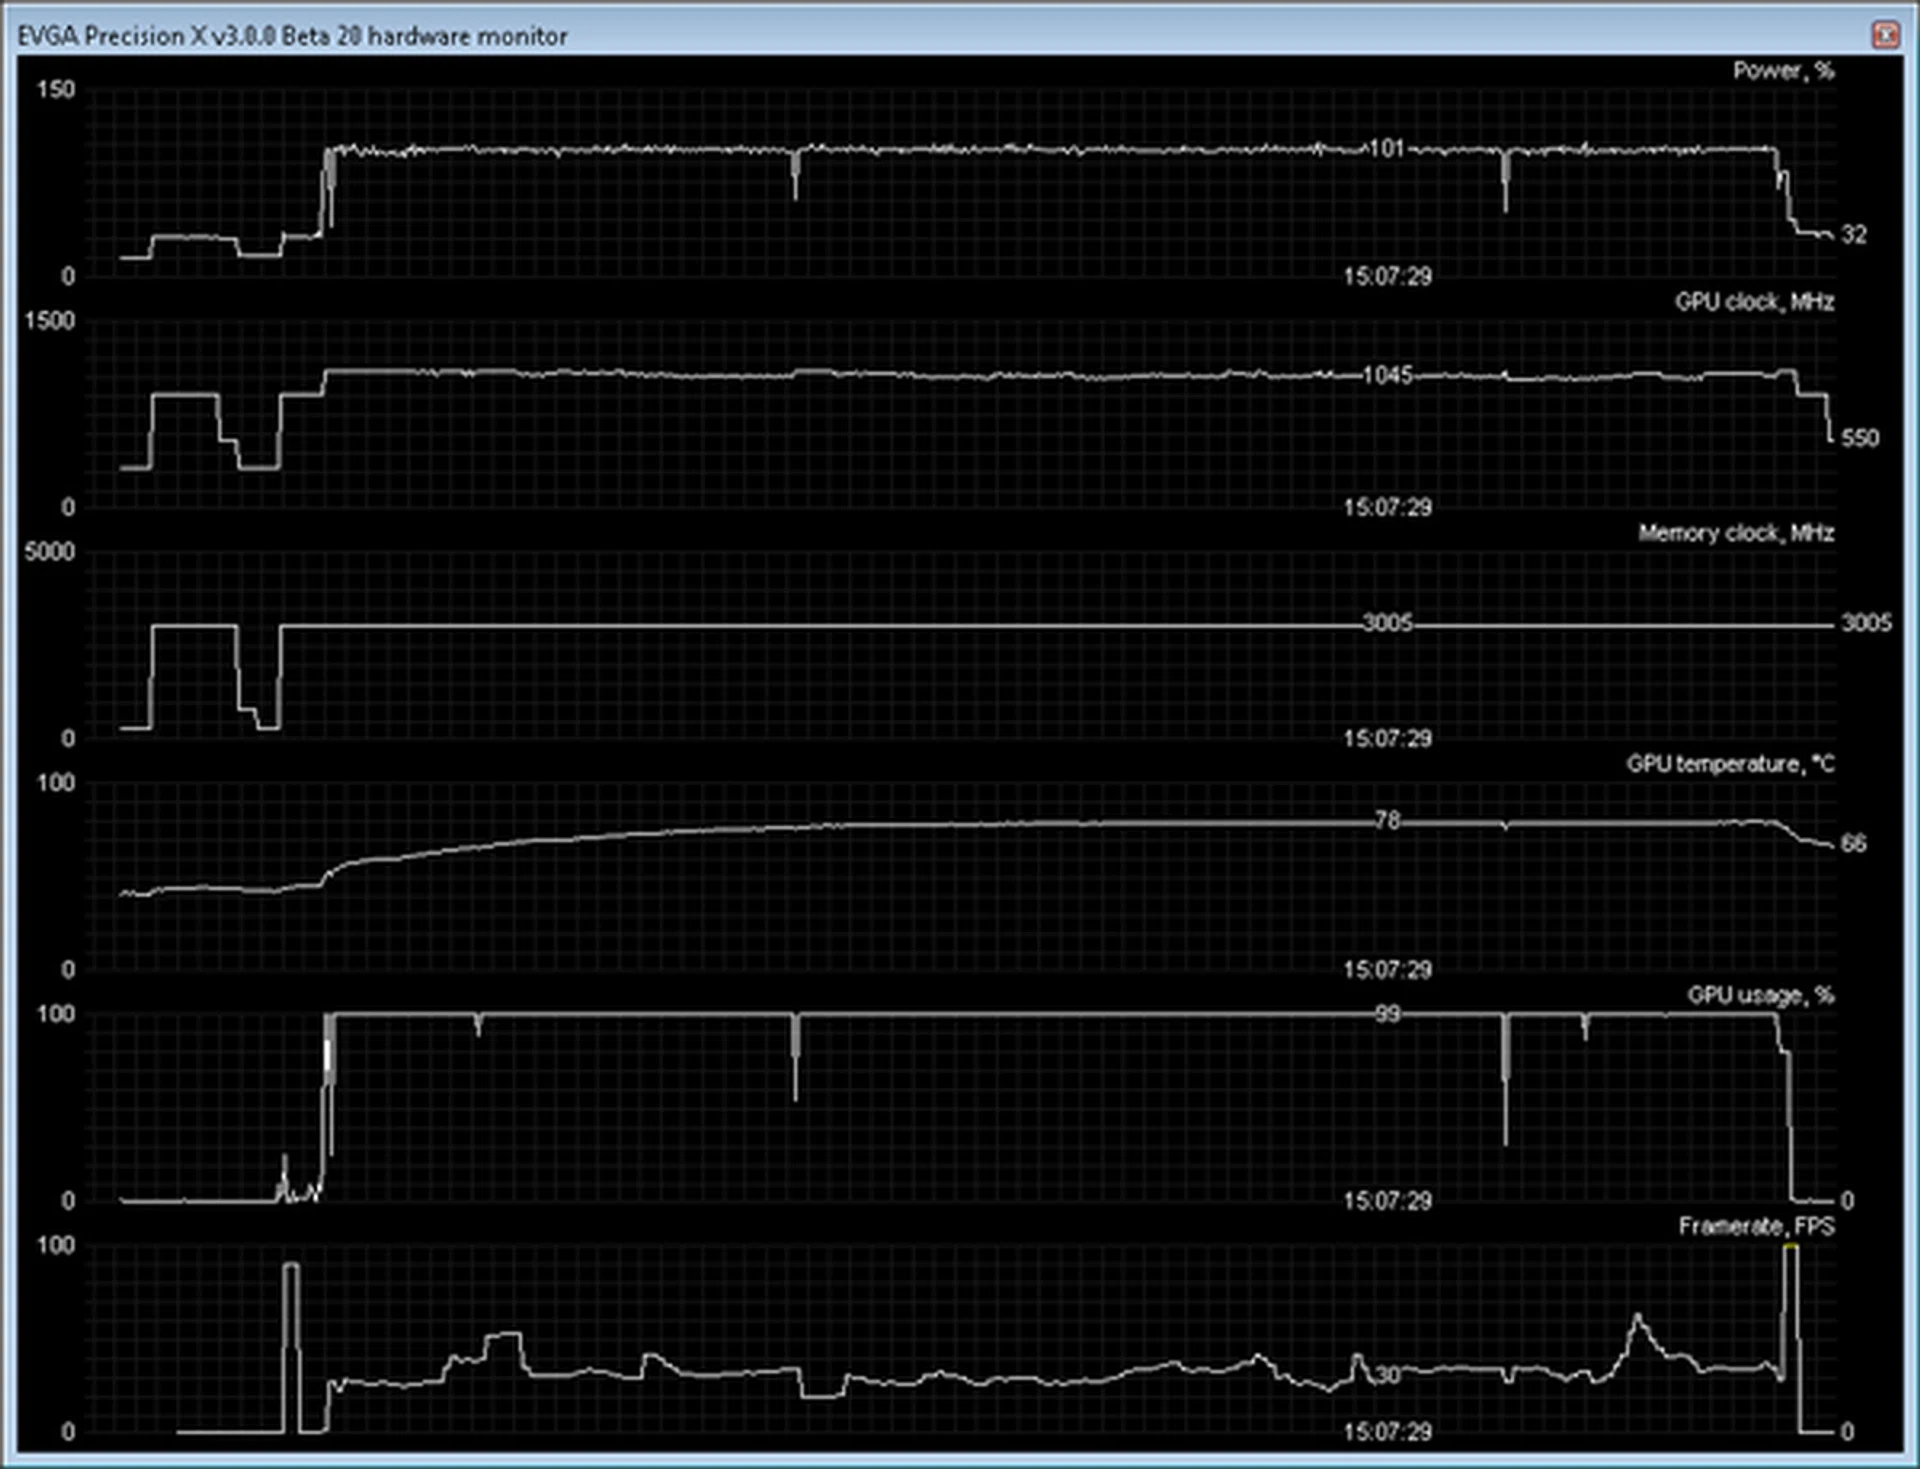The height and width of the screenshot is (1469, 1920).
Task: Click the 1045 marker value on GPU clock graph
Action: (x=1387, y=375)
